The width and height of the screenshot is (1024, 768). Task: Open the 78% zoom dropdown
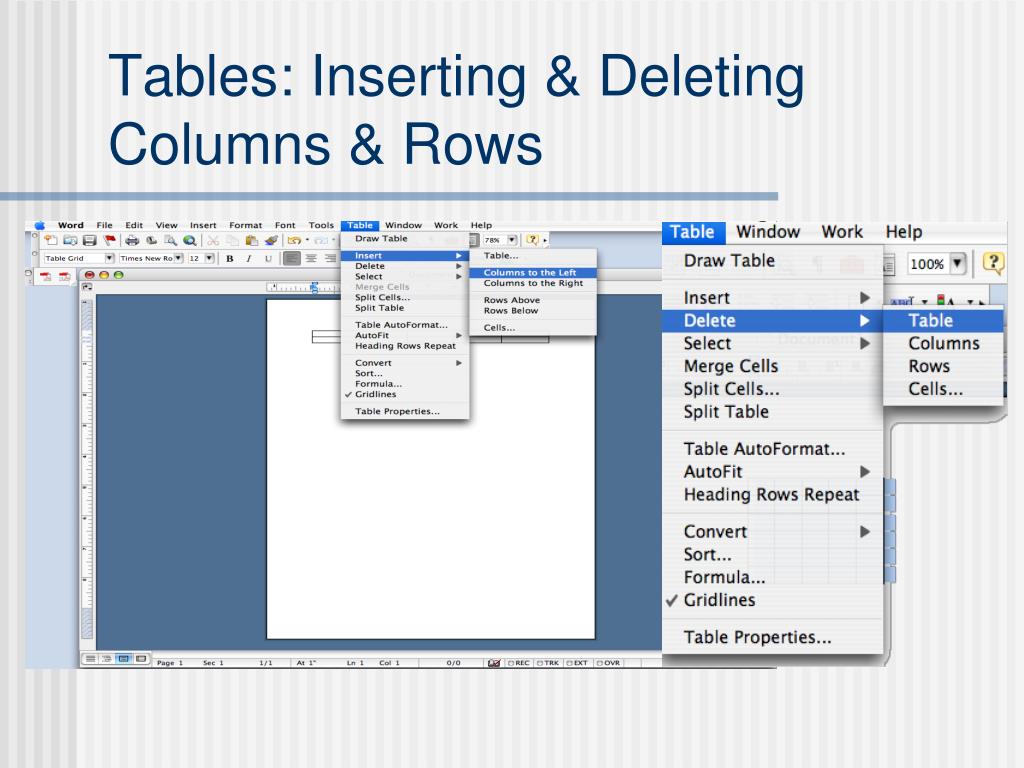tap(512, 240)
